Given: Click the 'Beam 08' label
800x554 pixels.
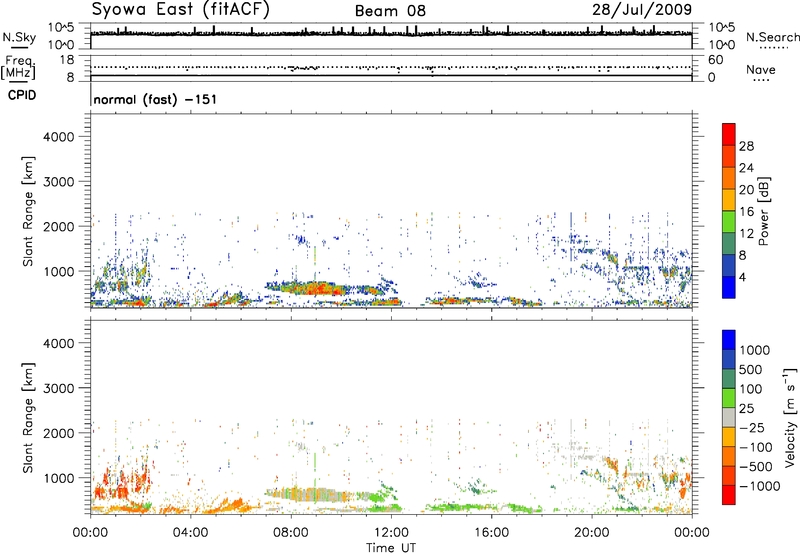Looking at the screenshot, I should [390, 11].
